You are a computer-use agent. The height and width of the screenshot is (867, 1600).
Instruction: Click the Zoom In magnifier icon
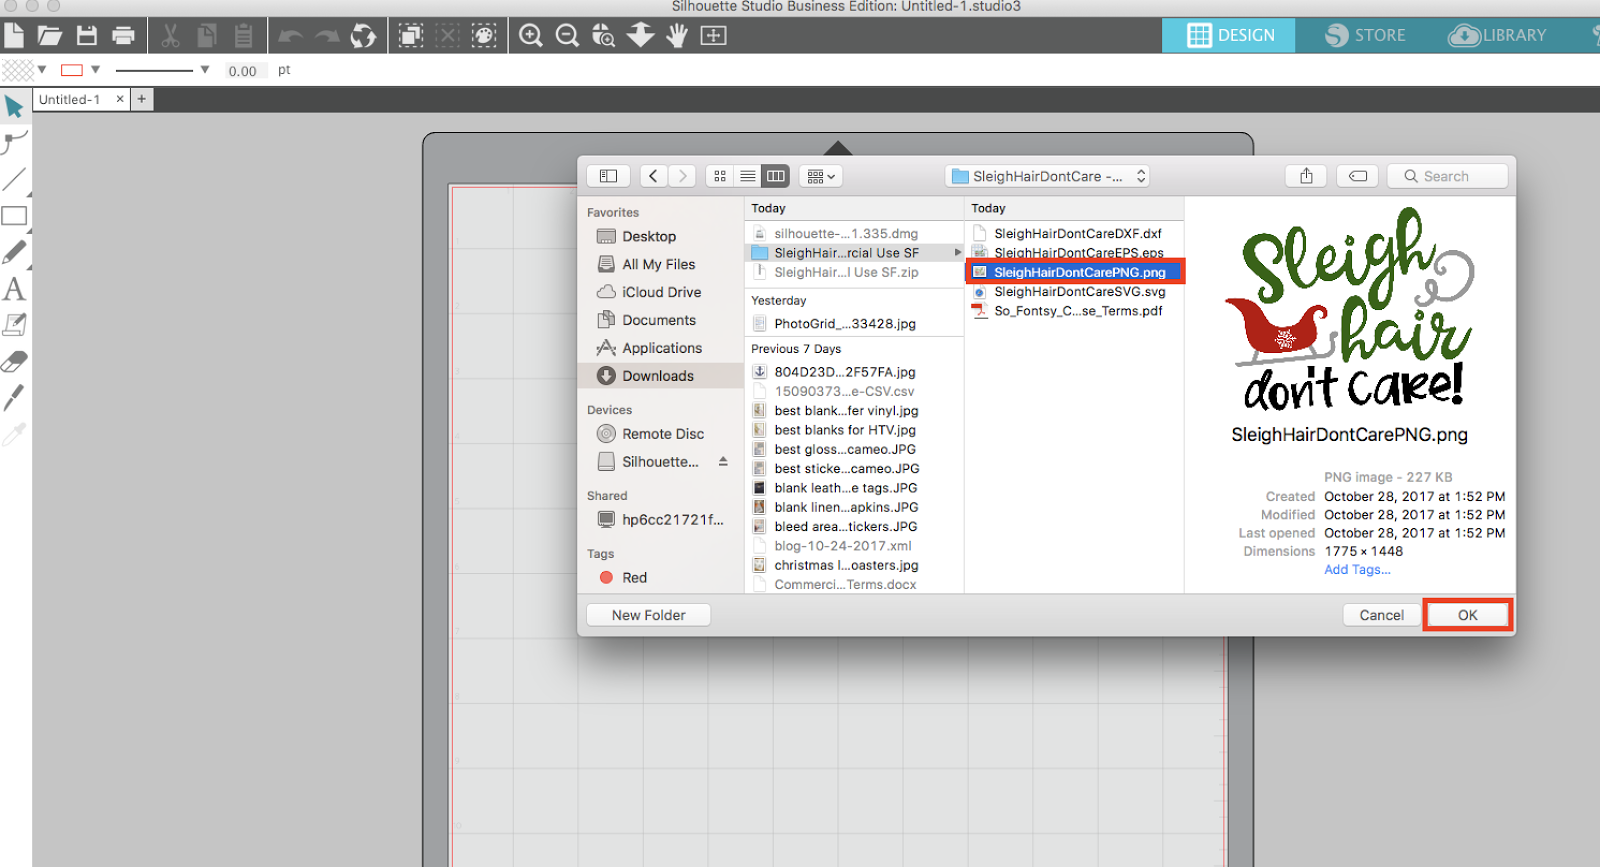point(531,36)
